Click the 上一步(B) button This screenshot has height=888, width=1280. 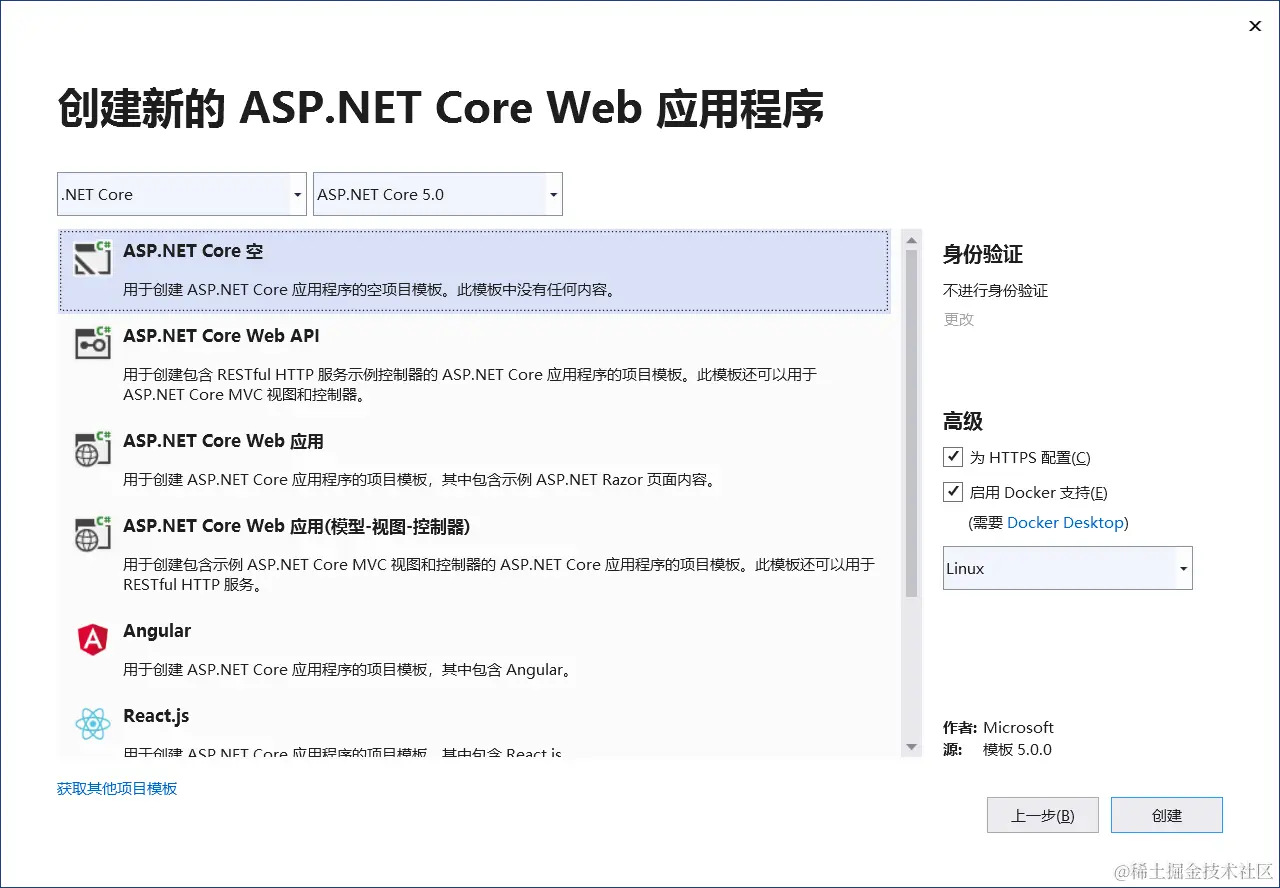coord(1043,815)
